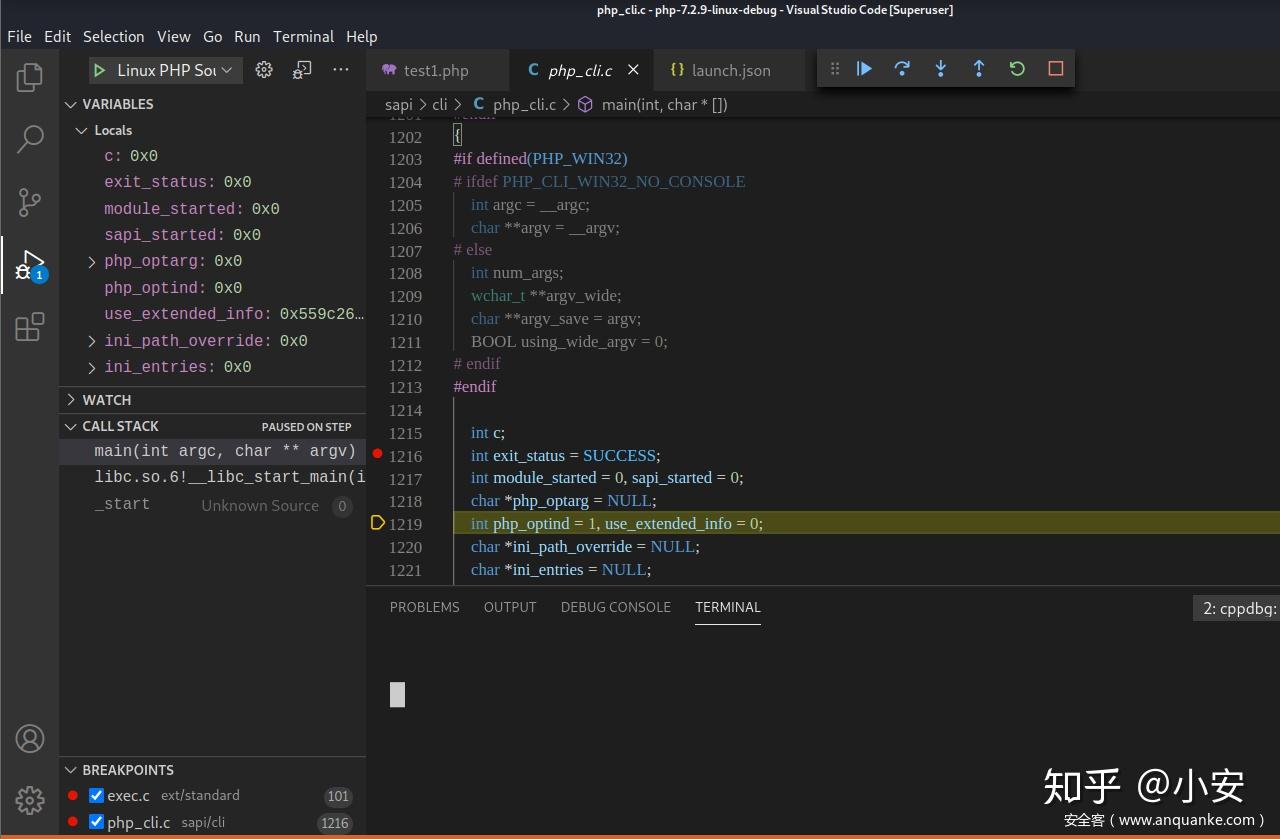This screenshot has width=1280, height=839.
Task: Uncheck the exec.c breakpoint checkbox
Action: (97, 796)
